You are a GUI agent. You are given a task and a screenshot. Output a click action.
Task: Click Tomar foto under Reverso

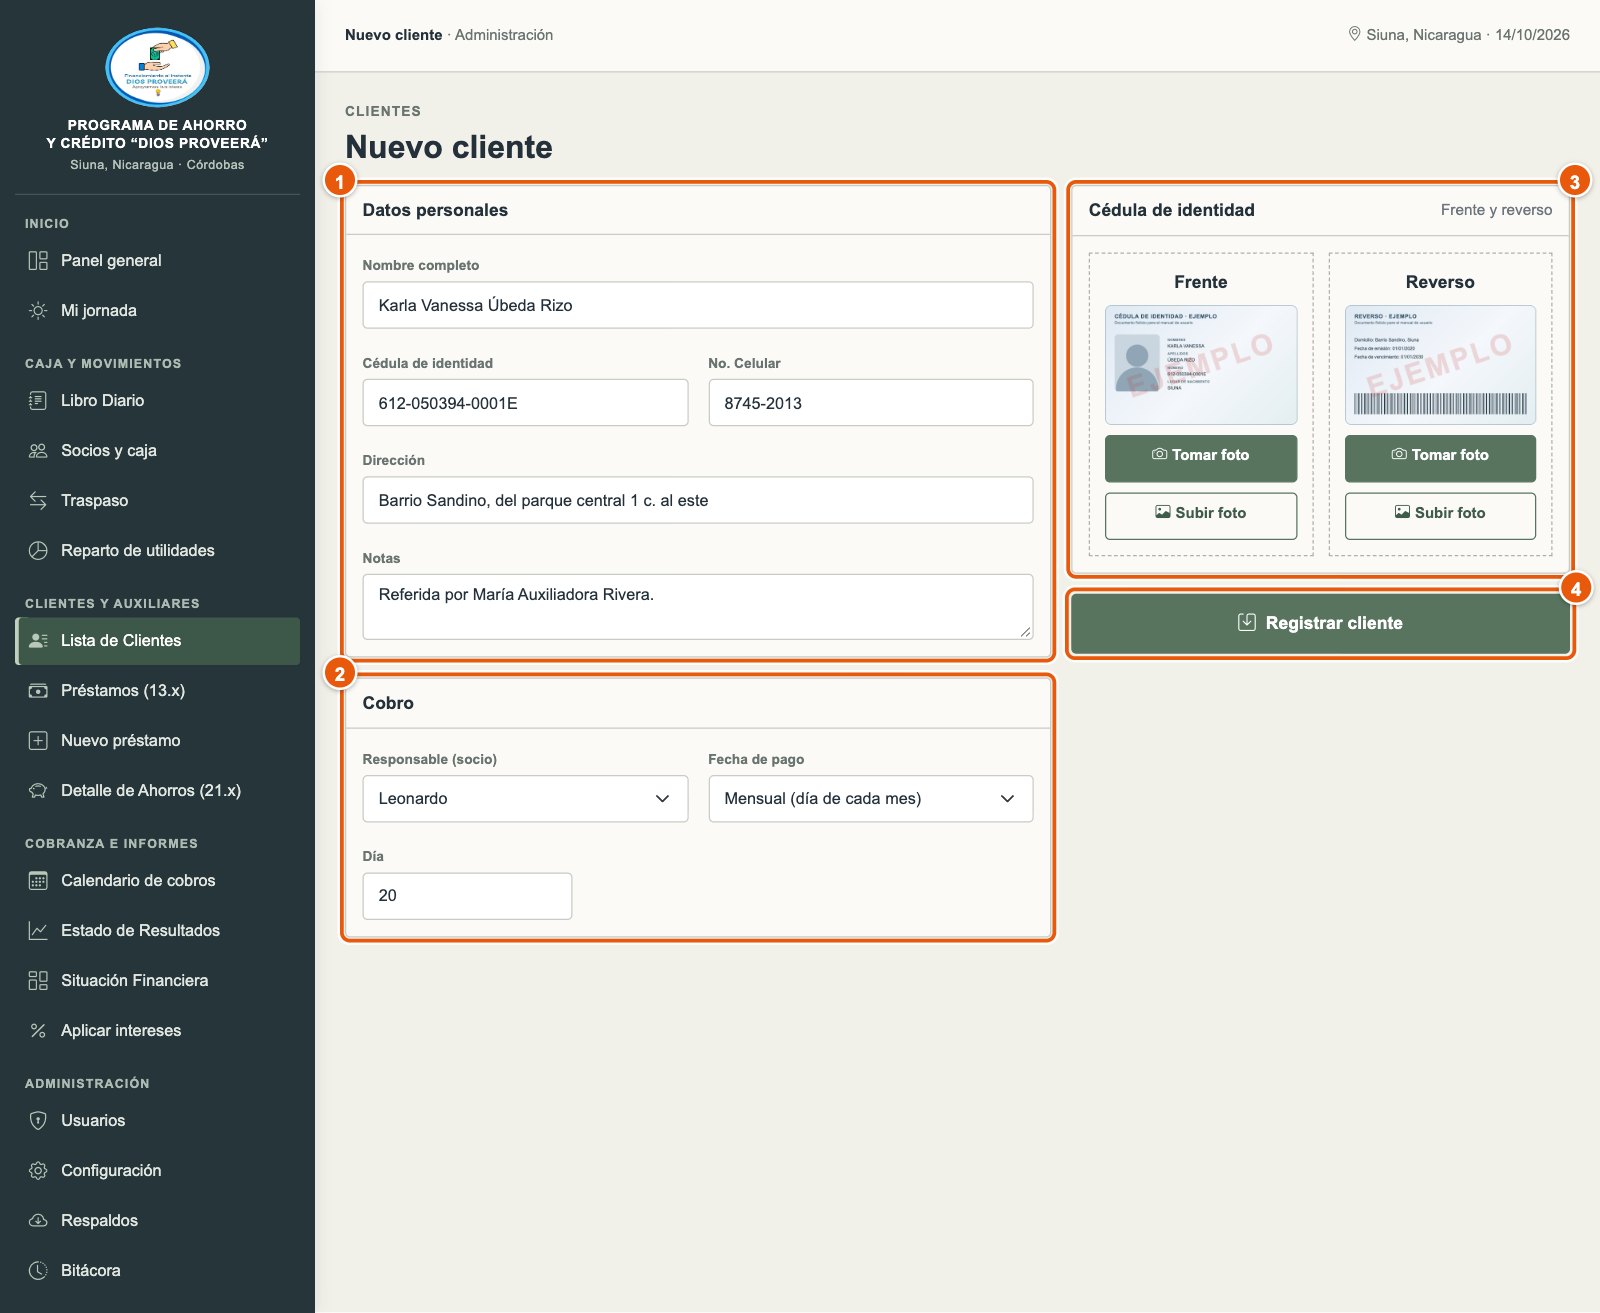(x=1440, y=458)
